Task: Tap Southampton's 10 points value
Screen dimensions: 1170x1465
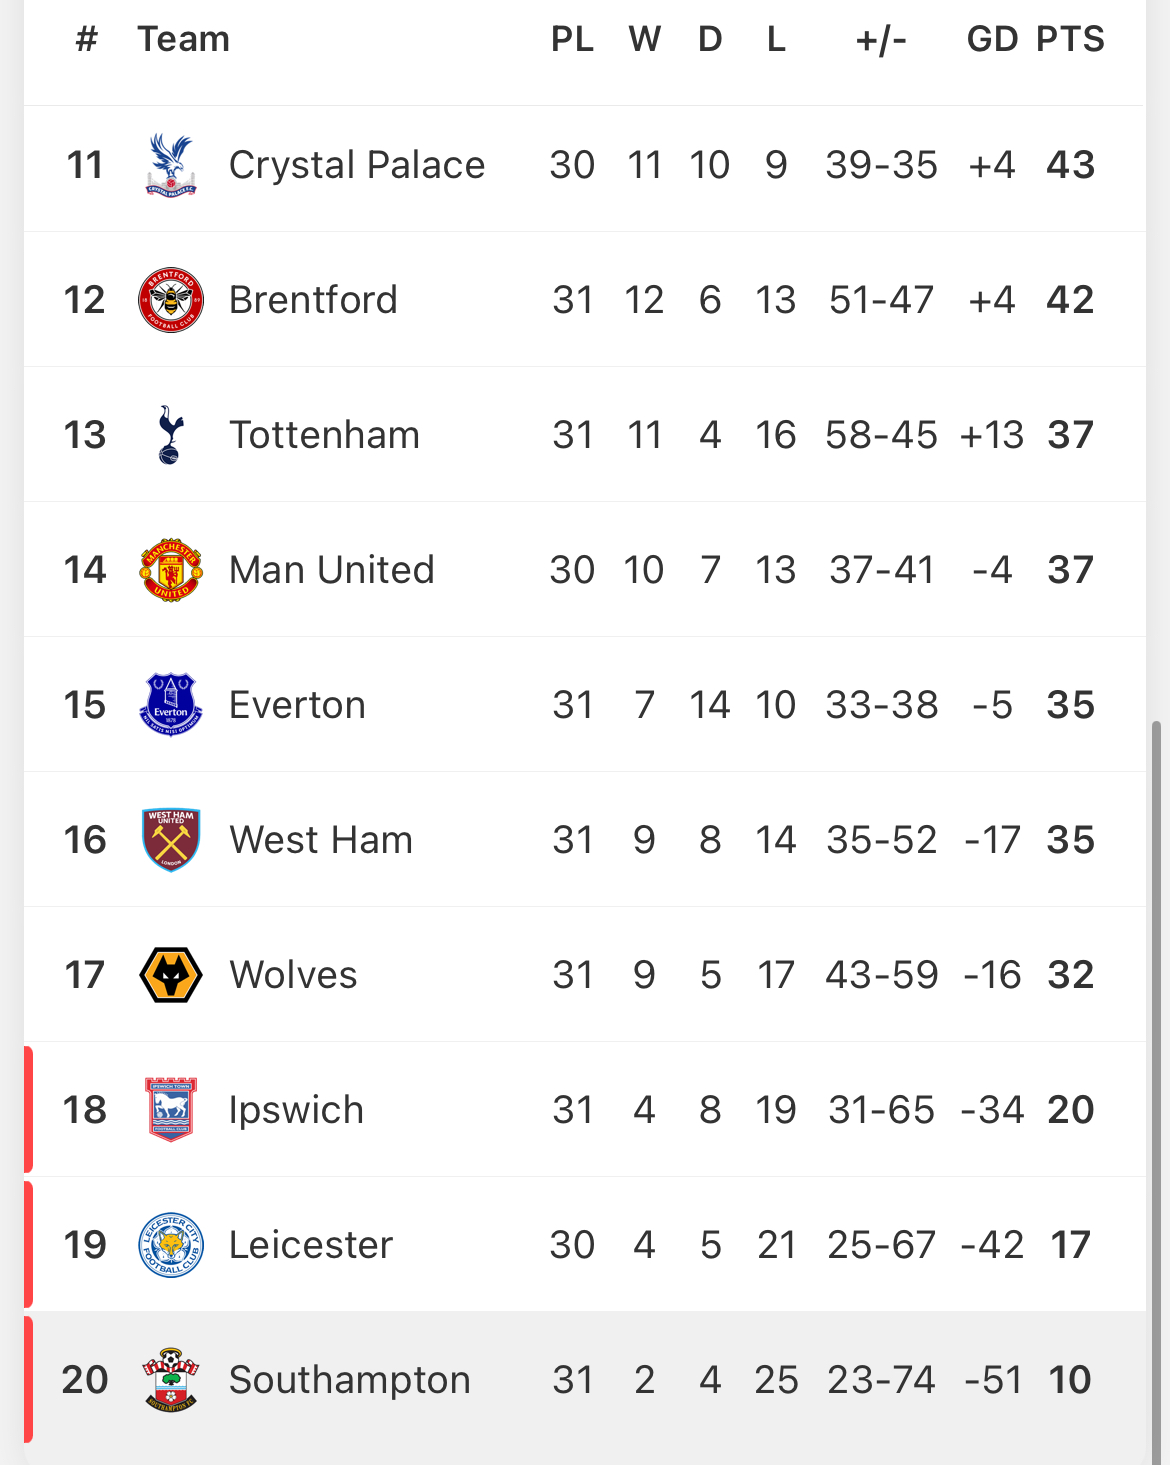Action: [1070, 1380]
